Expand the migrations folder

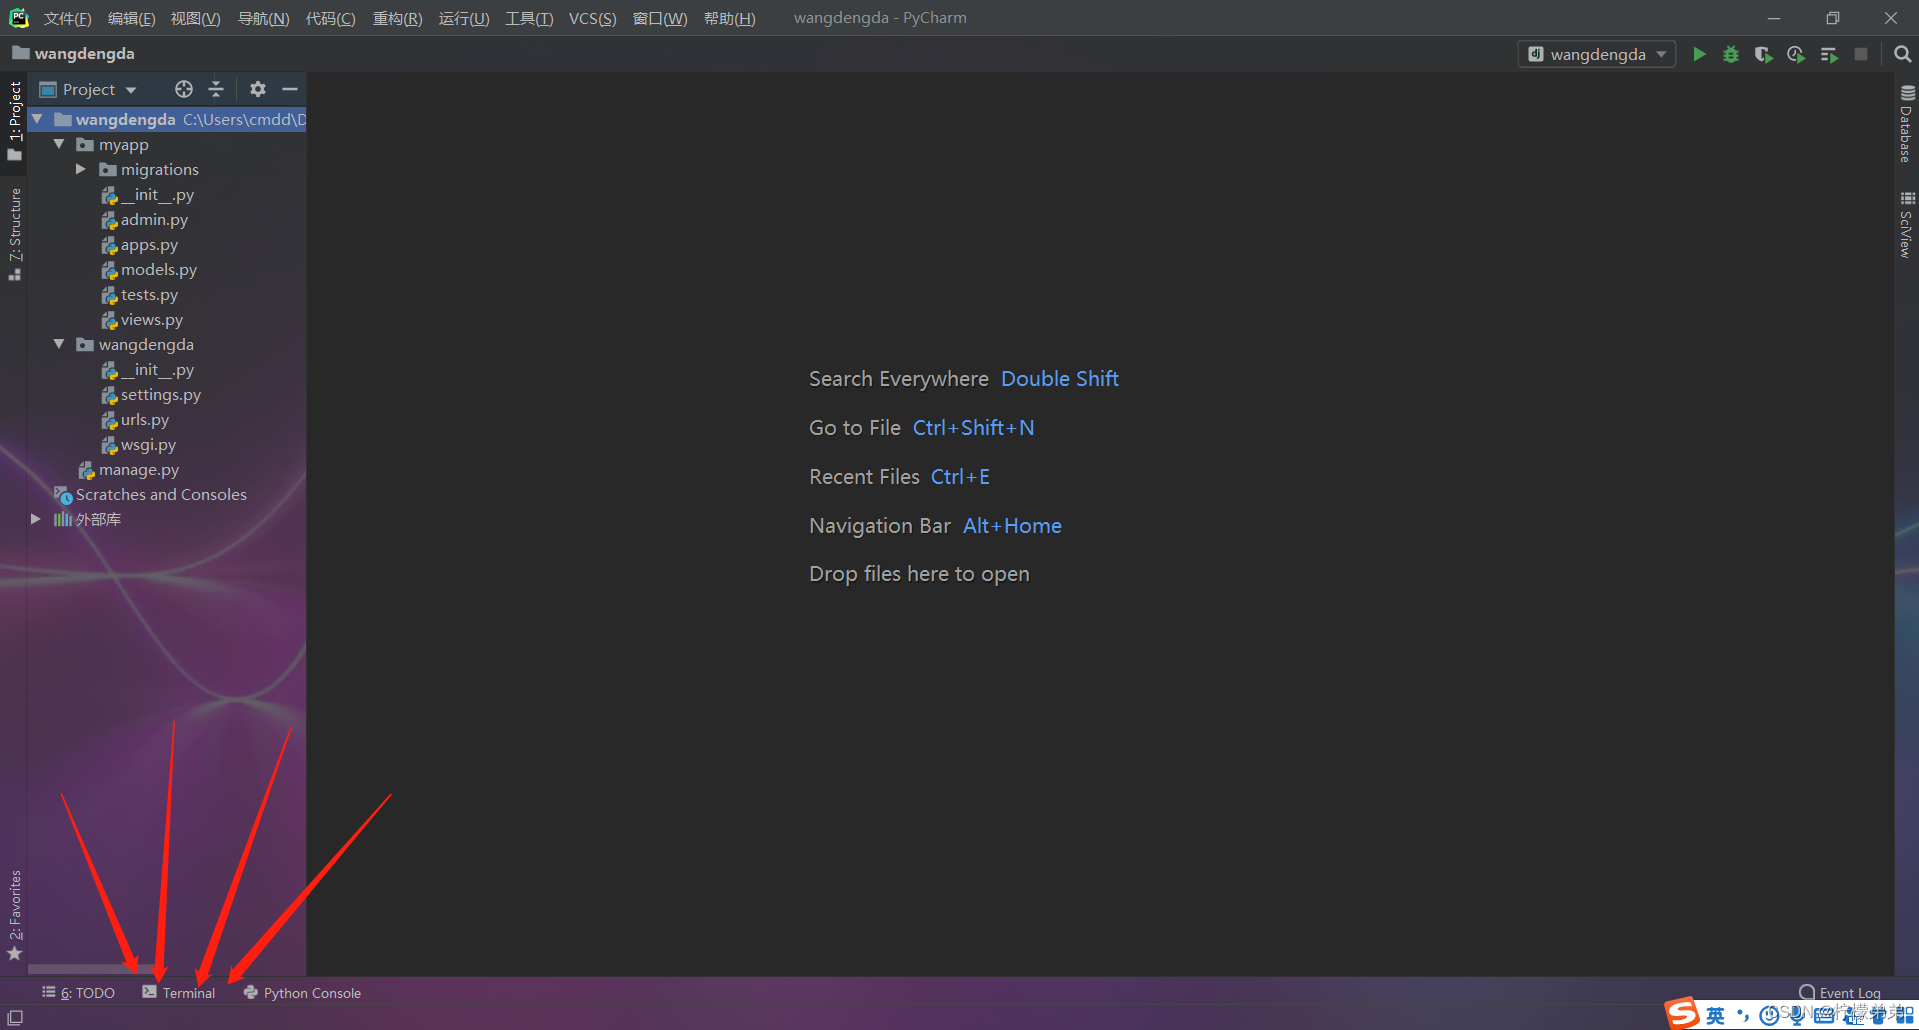(81, 169)
